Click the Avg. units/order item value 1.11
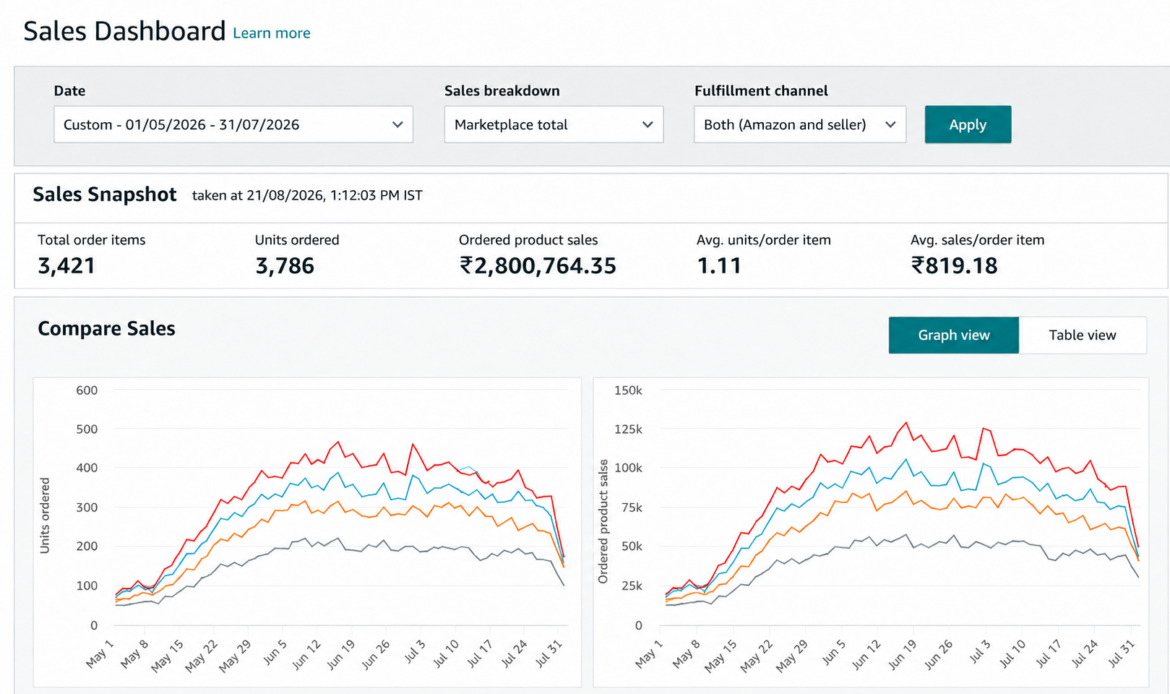 pos(719,266)
